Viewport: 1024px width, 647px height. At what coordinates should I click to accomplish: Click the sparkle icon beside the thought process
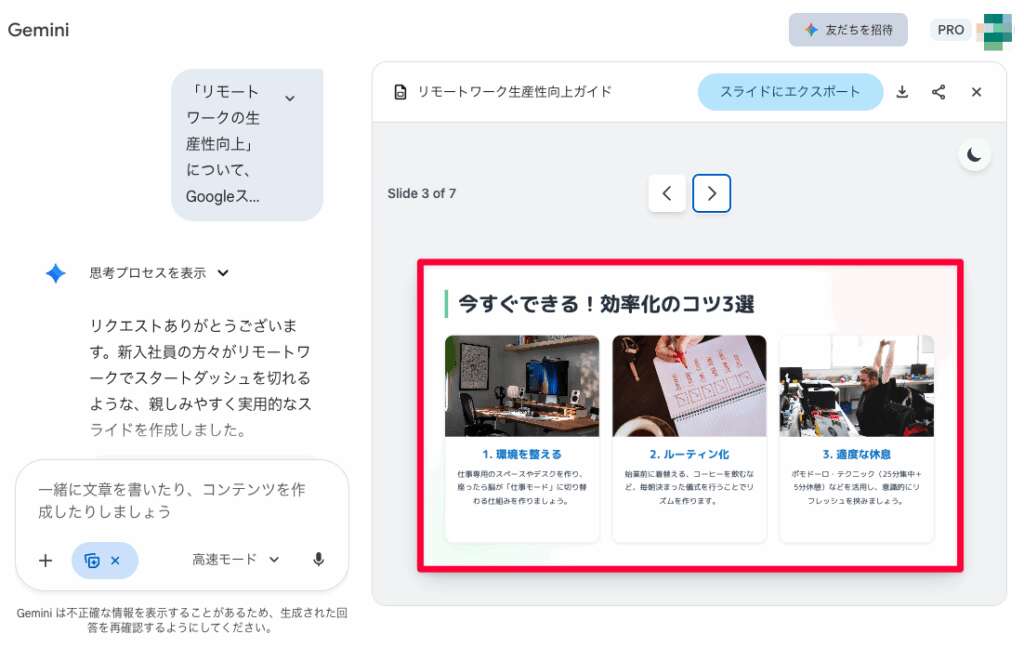(x=58, y=271)
